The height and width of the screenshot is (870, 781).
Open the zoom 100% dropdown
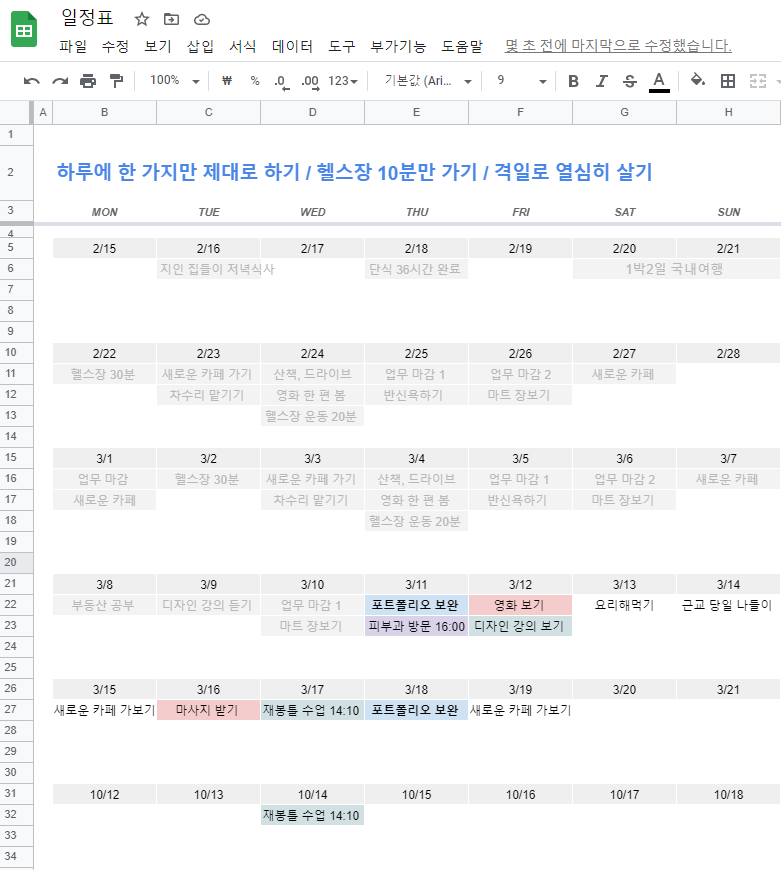point(174,81)
